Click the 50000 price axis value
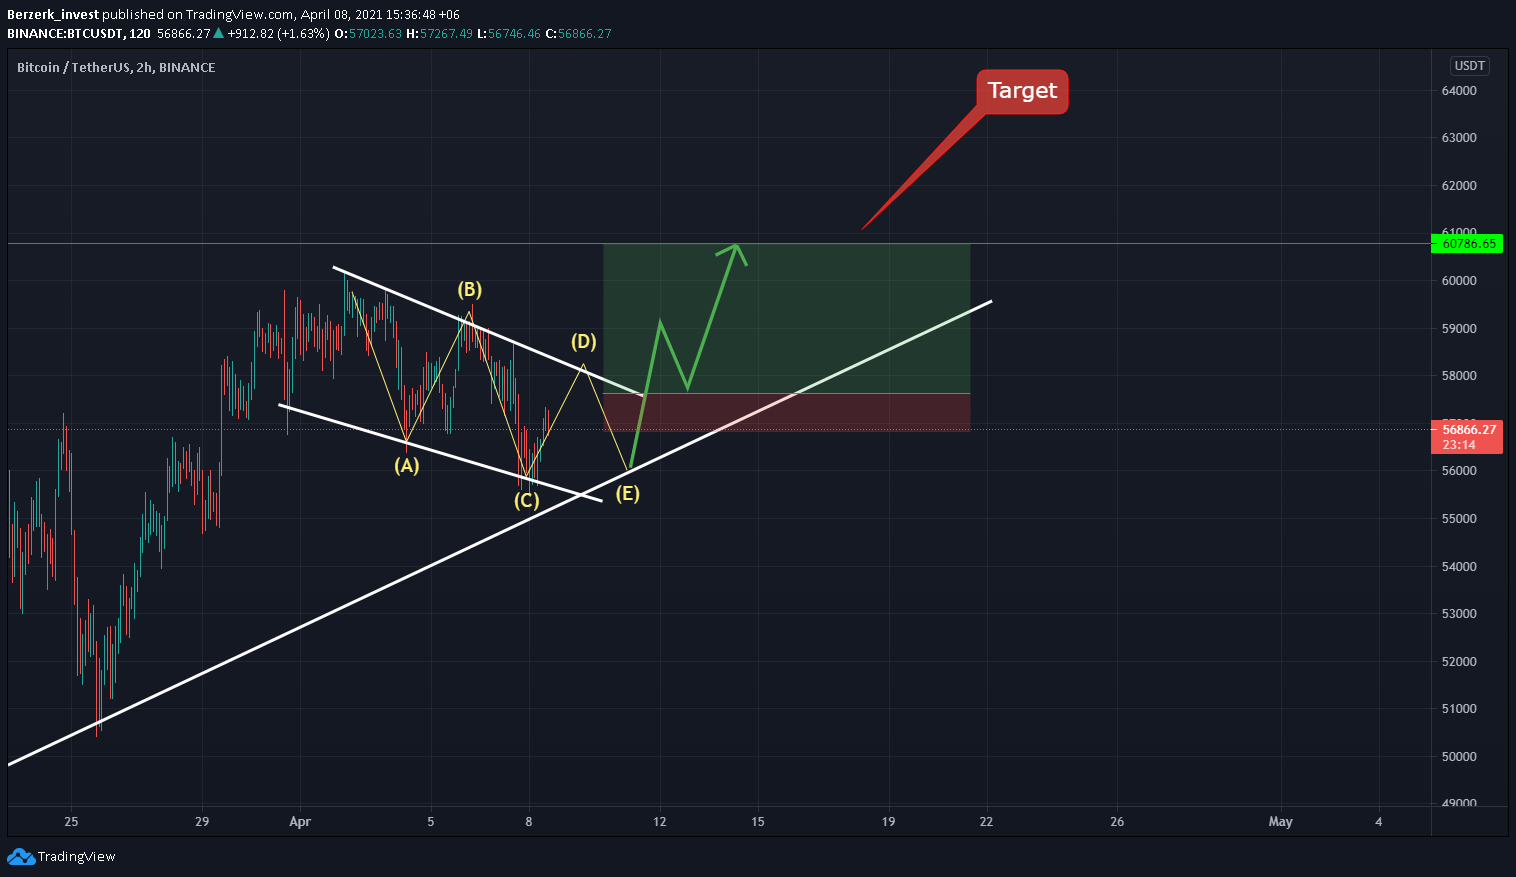 coord(1459,757)
